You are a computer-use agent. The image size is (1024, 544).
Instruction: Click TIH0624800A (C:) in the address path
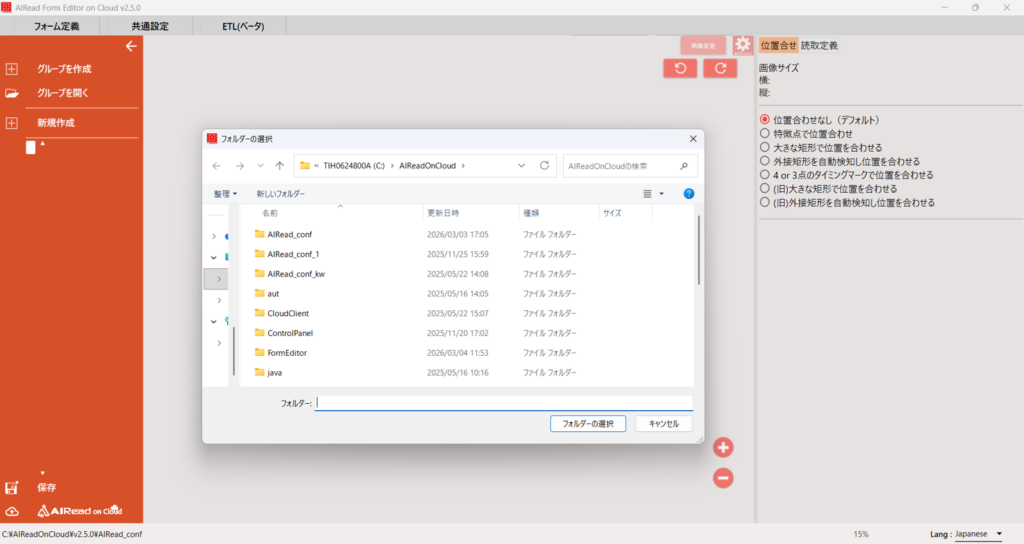[354, 166]
